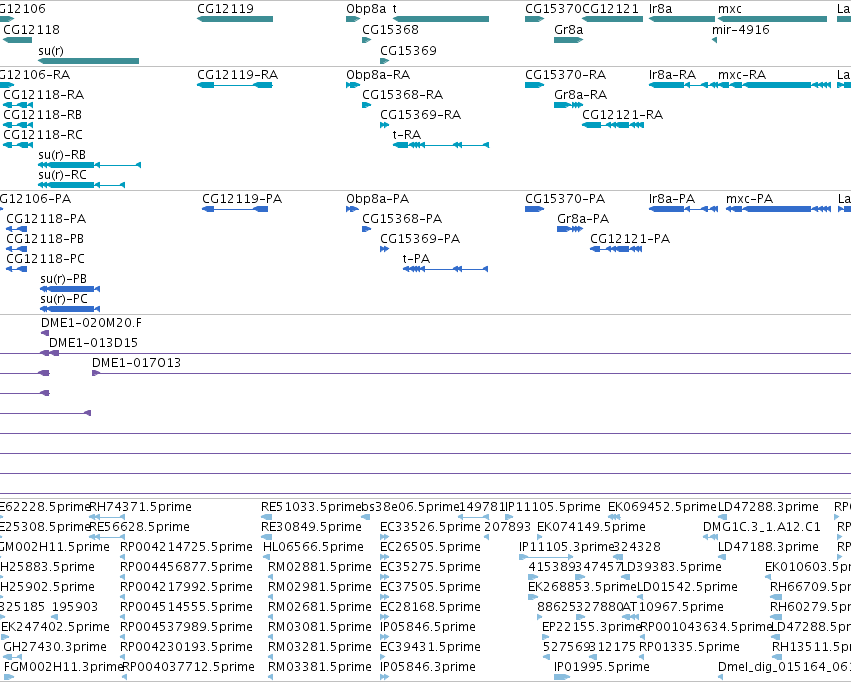Click the mxc gene label

coord(729,9)
